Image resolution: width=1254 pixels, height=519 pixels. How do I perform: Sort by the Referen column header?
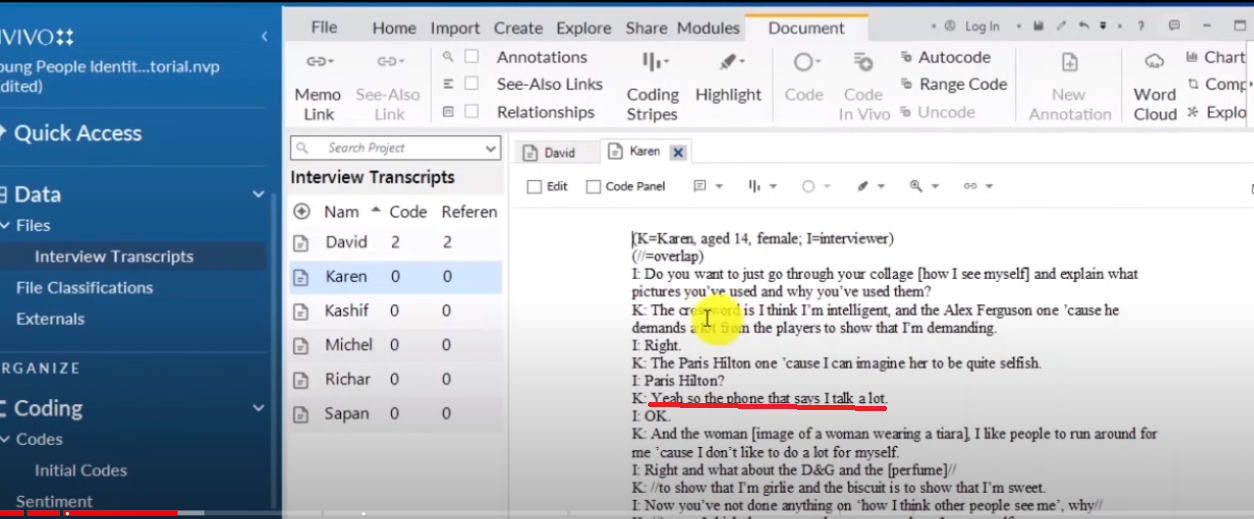click(469, 212)
